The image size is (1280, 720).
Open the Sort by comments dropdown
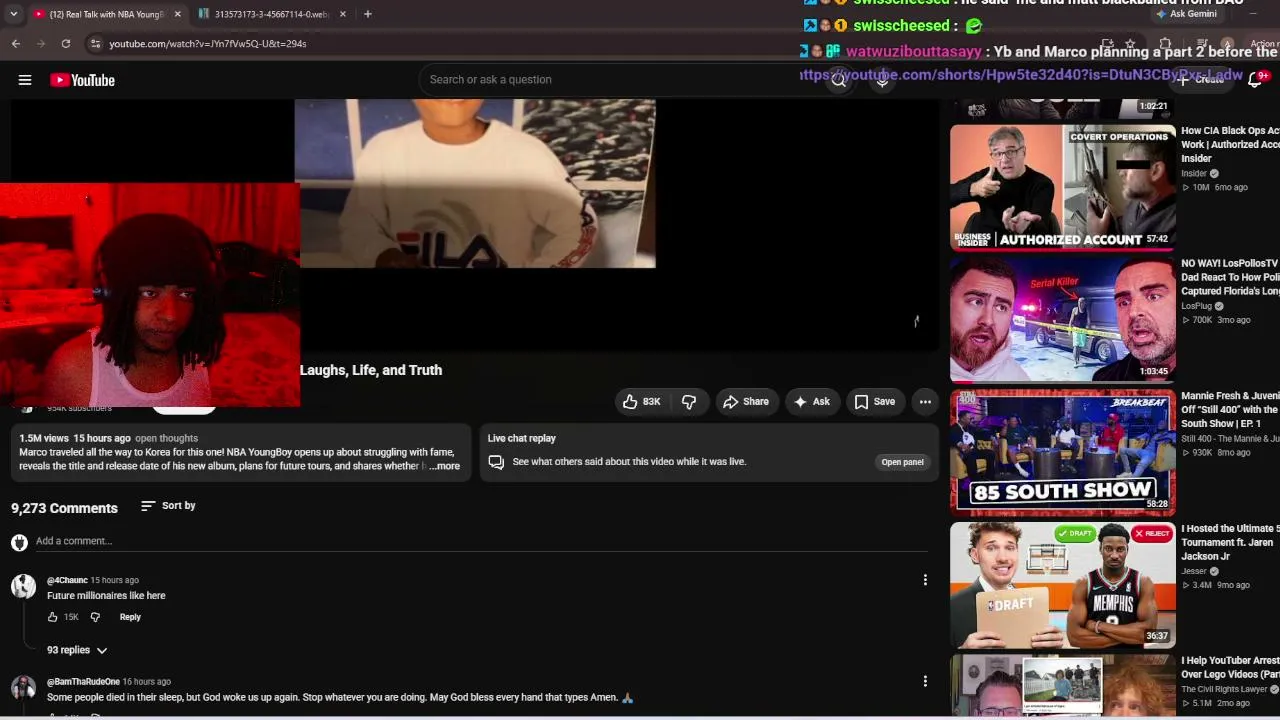pos(168,506)
